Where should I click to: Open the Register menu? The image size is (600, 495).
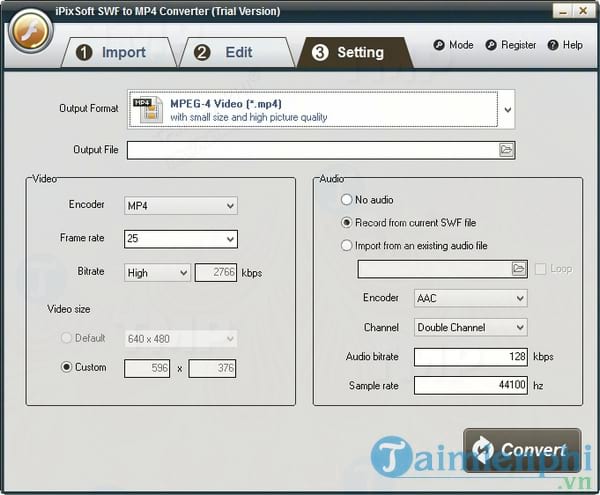pyautogui.click(x=511, y=45)
